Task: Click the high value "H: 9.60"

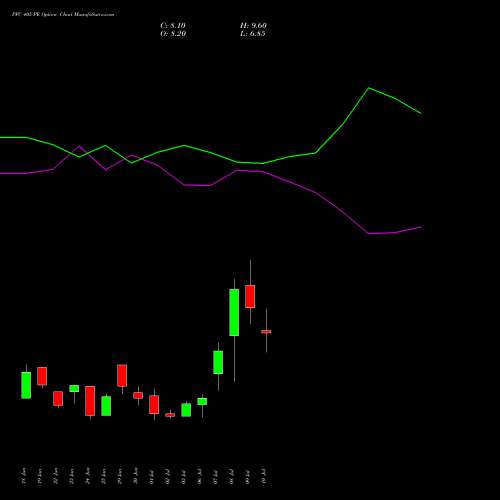Action: [x=253, y=26]
